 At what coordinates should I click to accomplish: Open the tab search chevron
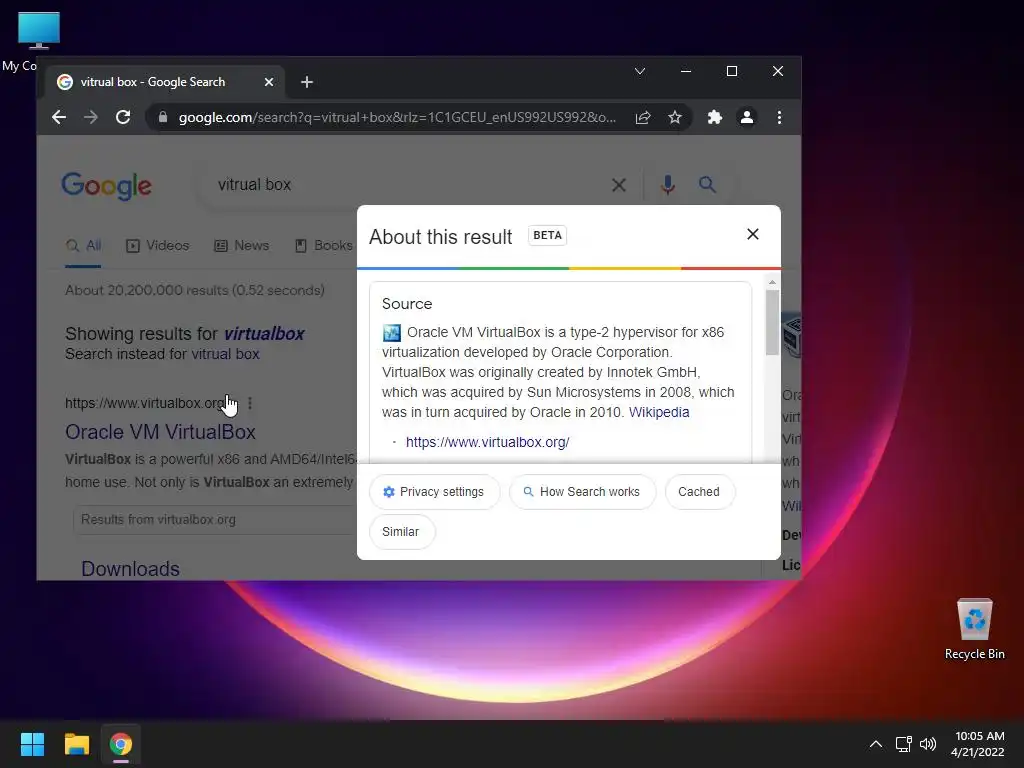pyautogui.click(x=640, y=71)
